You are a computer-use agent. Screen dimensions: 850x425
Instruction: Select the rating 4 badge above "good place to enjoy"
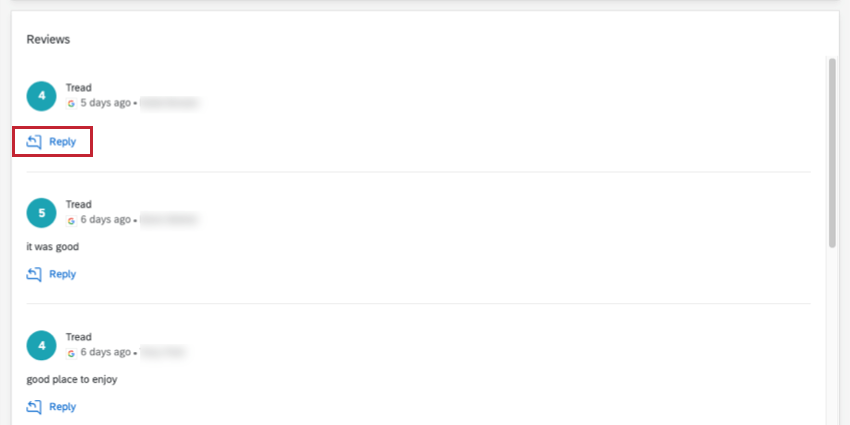(42, 345)
